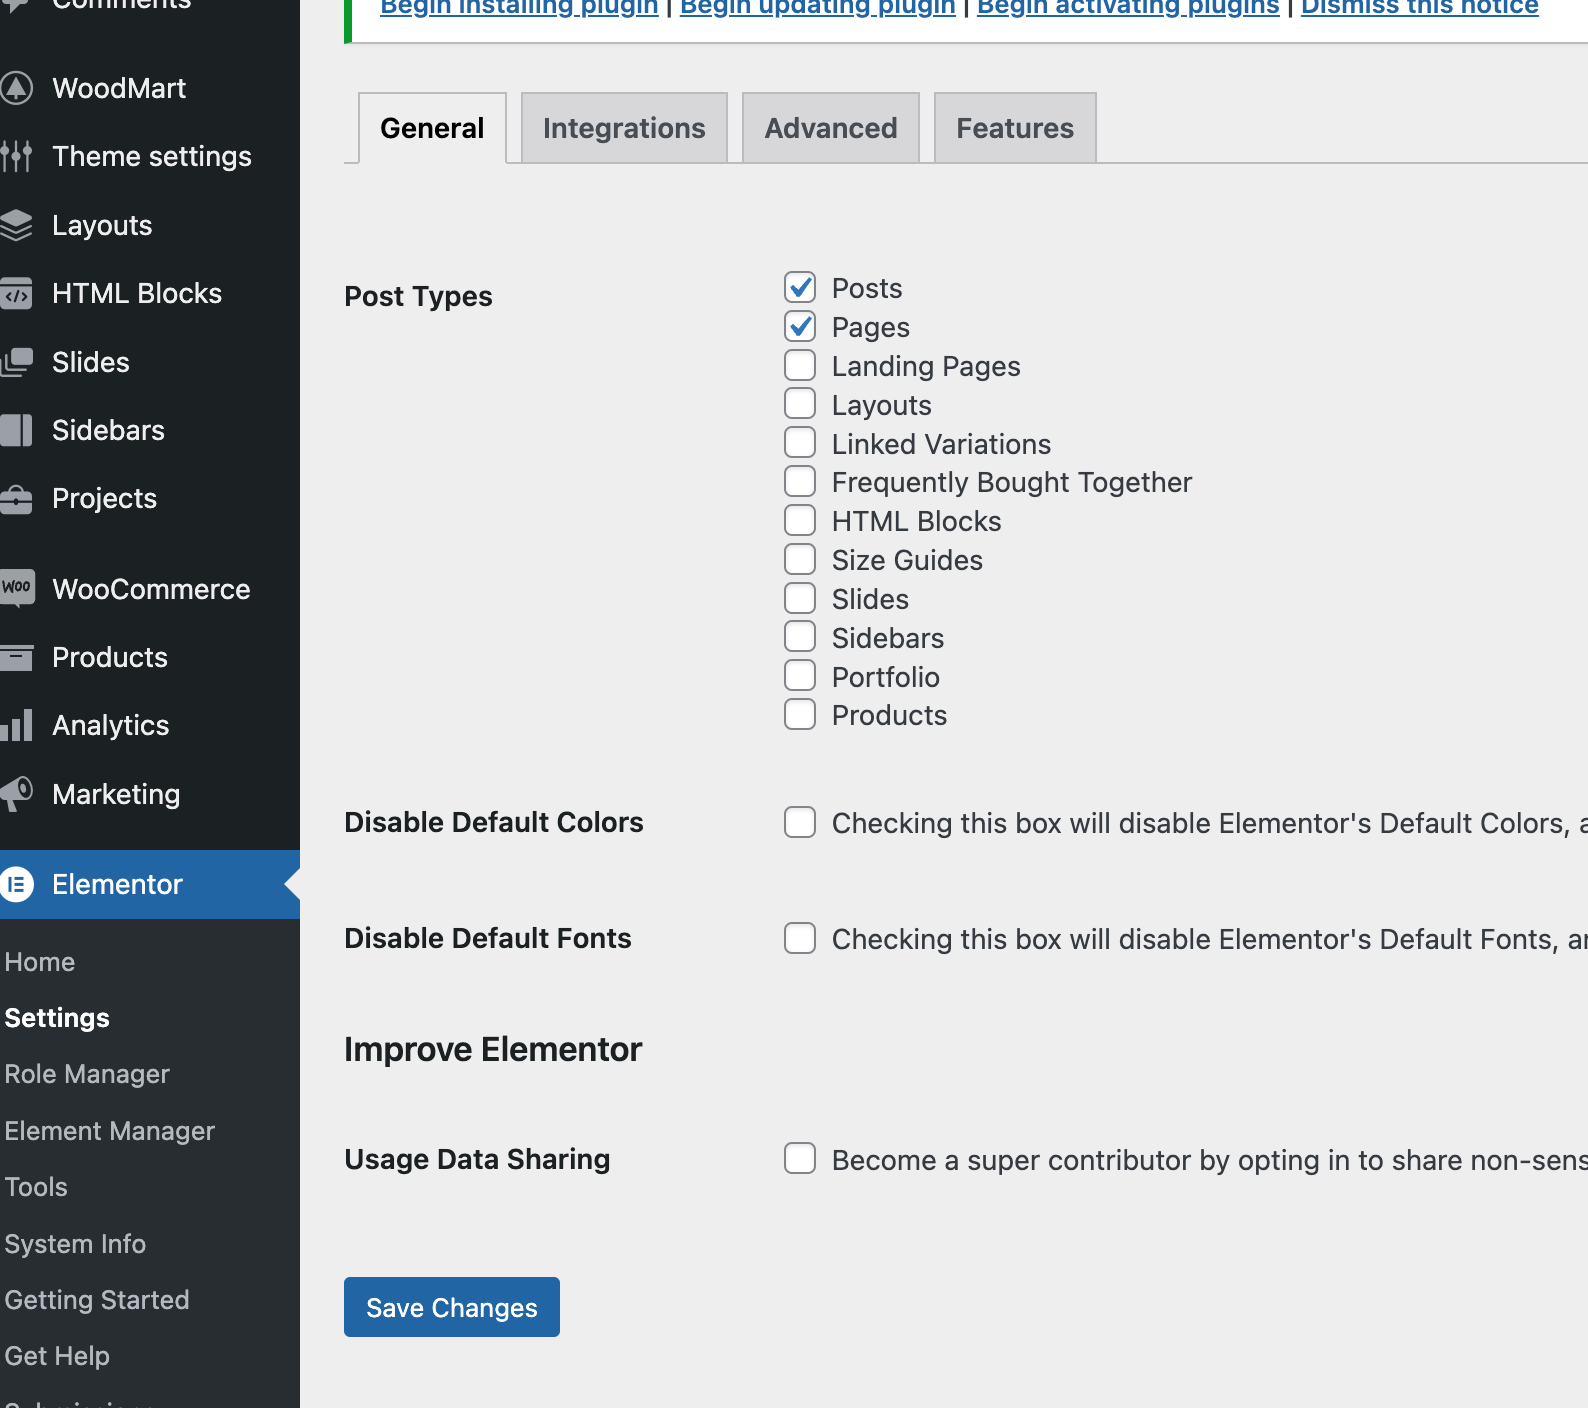Click Dismiss this notice link
This screenshot has height=1408, width=1588.
click(1420, 8)
